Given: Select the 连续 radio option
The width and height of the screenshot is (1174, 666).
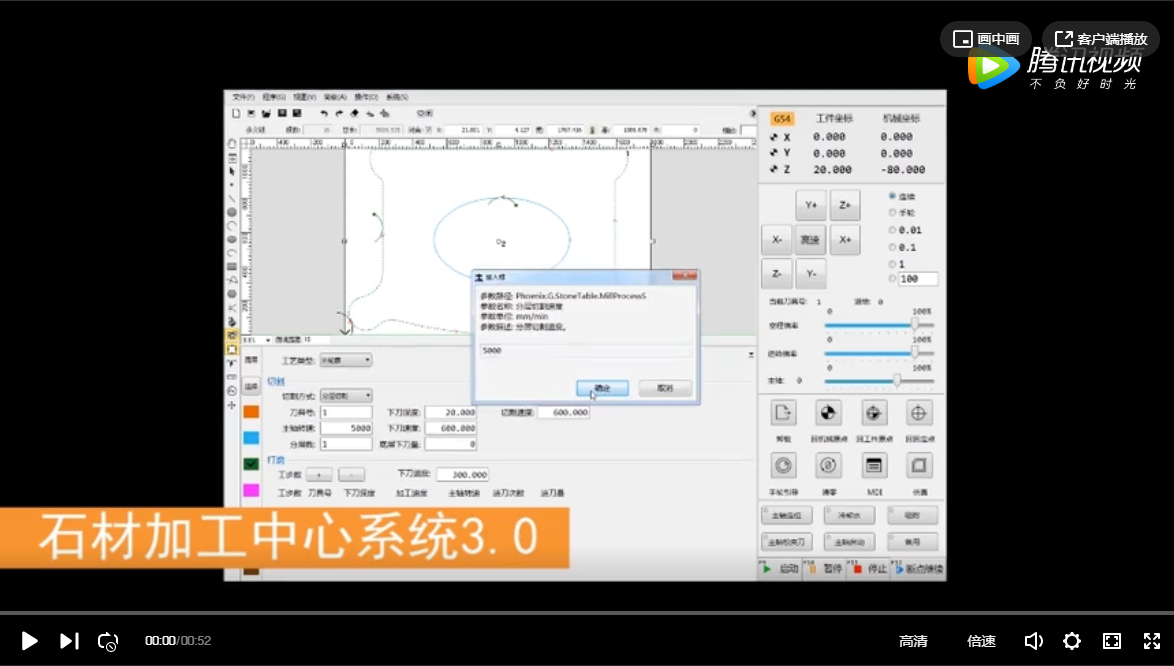Looking at the screenshot, I should click(893, 196).
